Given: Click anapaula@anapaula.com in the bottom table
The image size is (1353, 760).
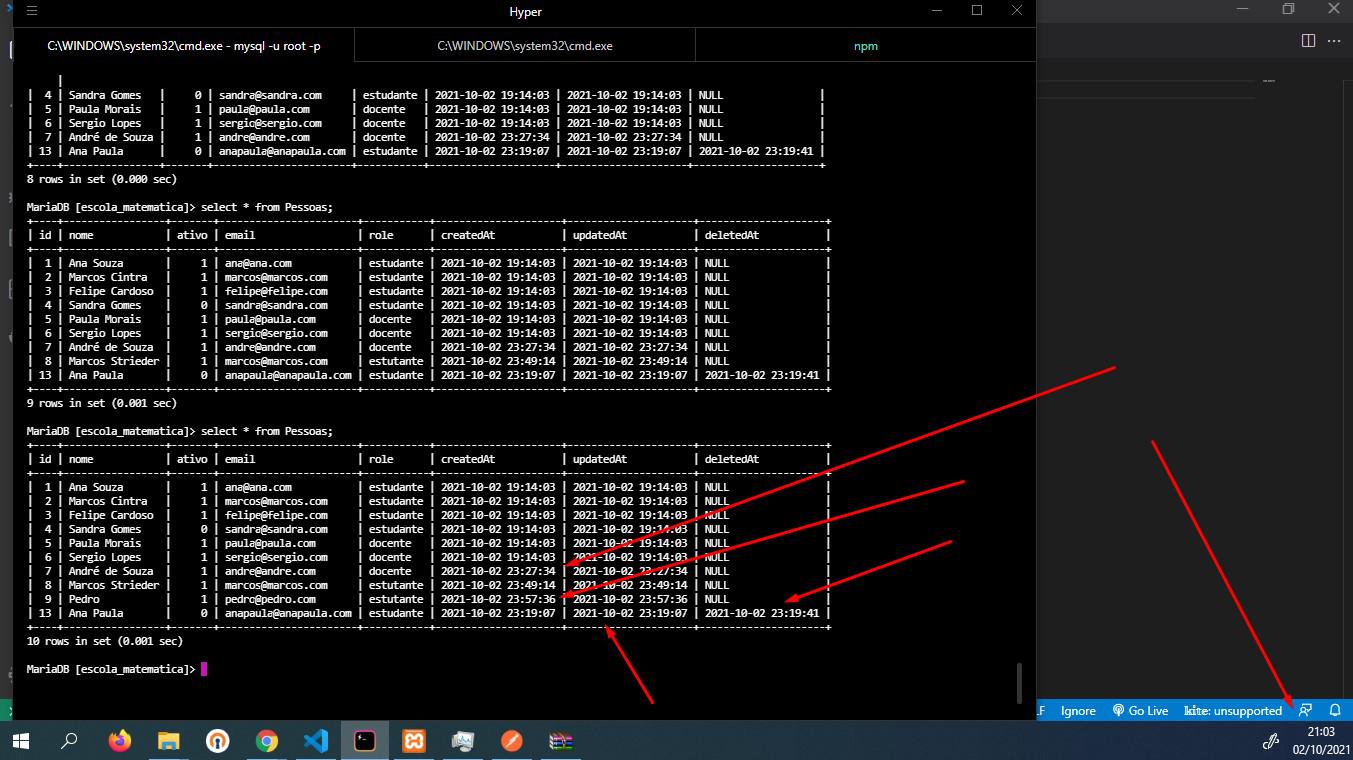Looking at the screenshot, I should click(288, 613).
